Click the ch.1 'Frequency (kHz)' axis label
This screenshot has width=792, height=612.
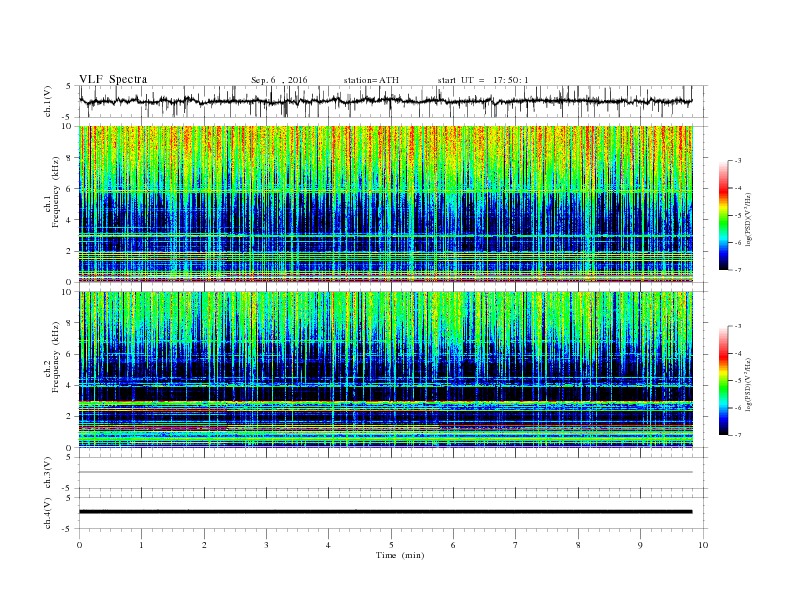tap(55, 192)
